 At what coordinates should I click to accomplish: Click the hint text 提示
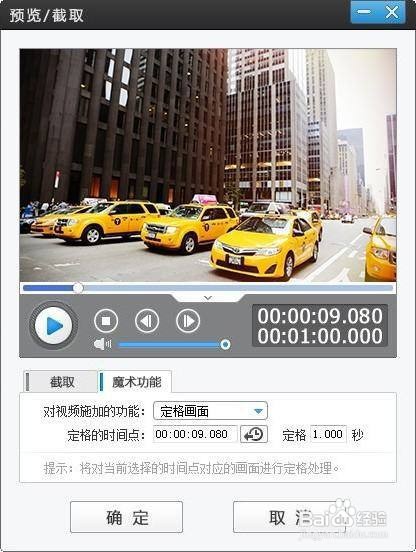tap(192, 468)
